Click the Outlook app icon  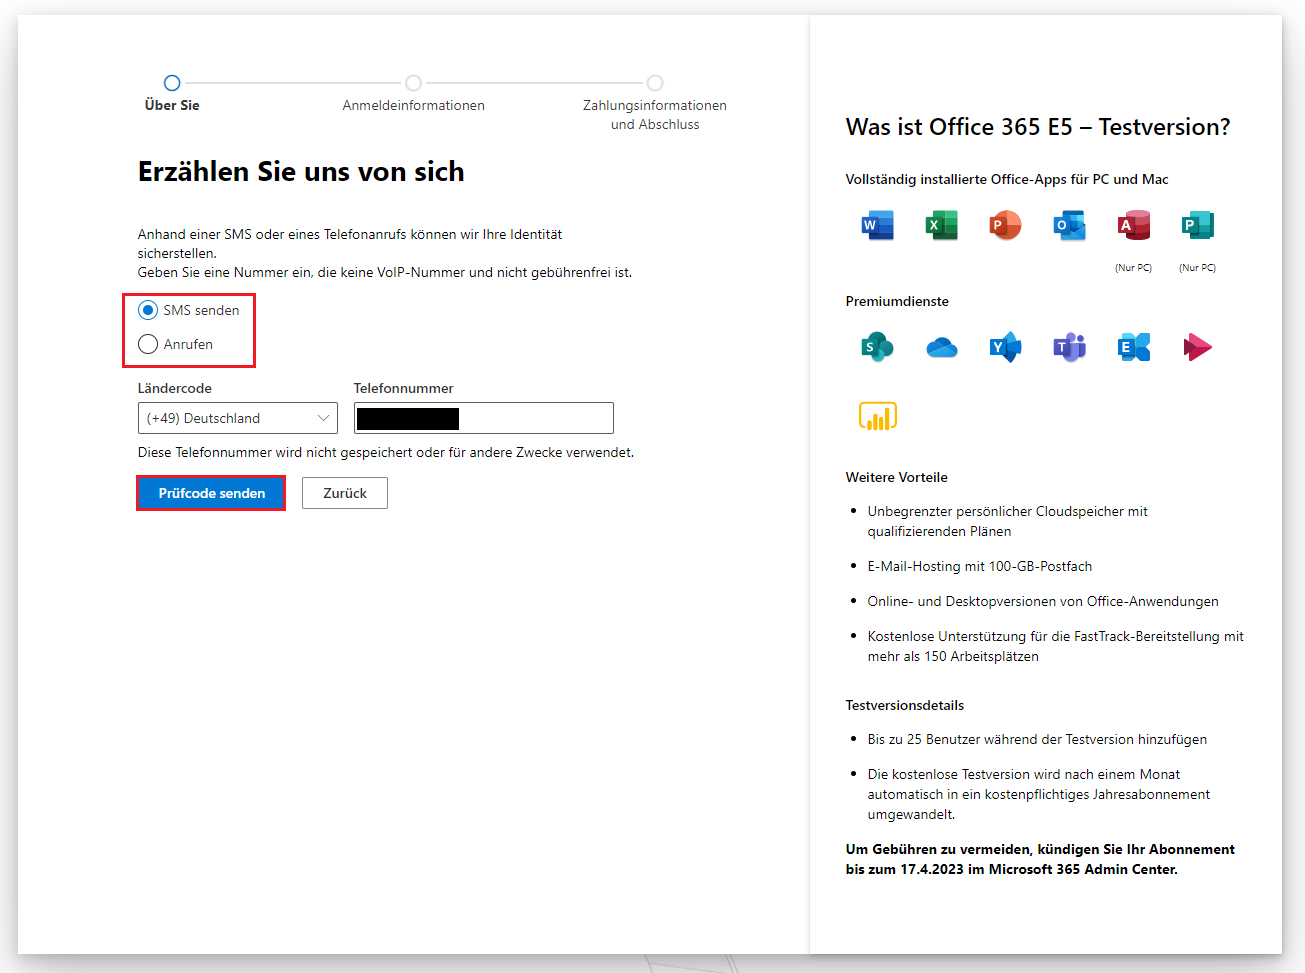(1069, 225)
